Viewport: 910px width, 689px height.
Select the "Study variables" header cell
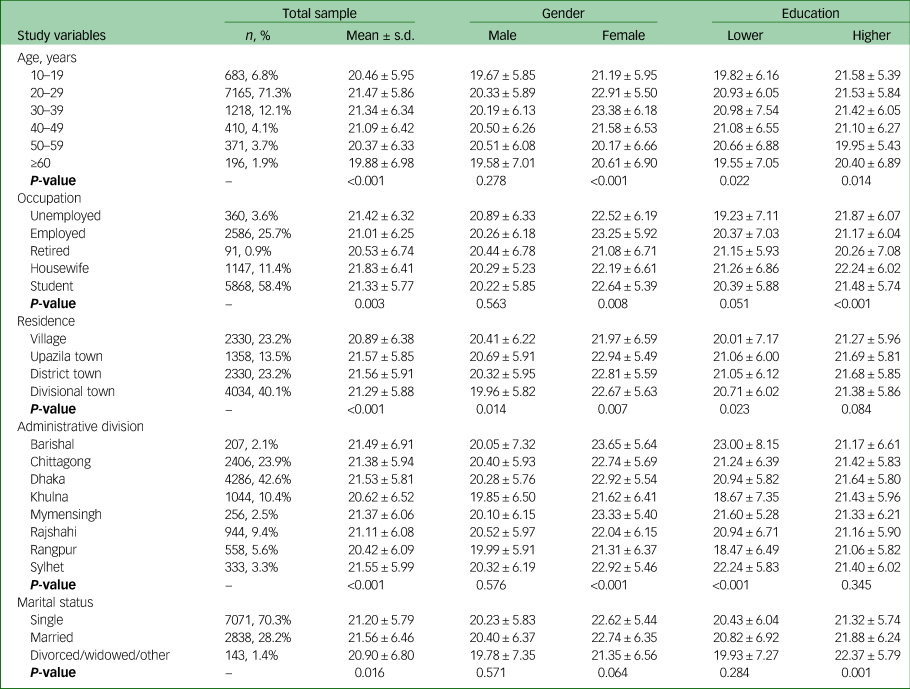[x=62, y=35]
